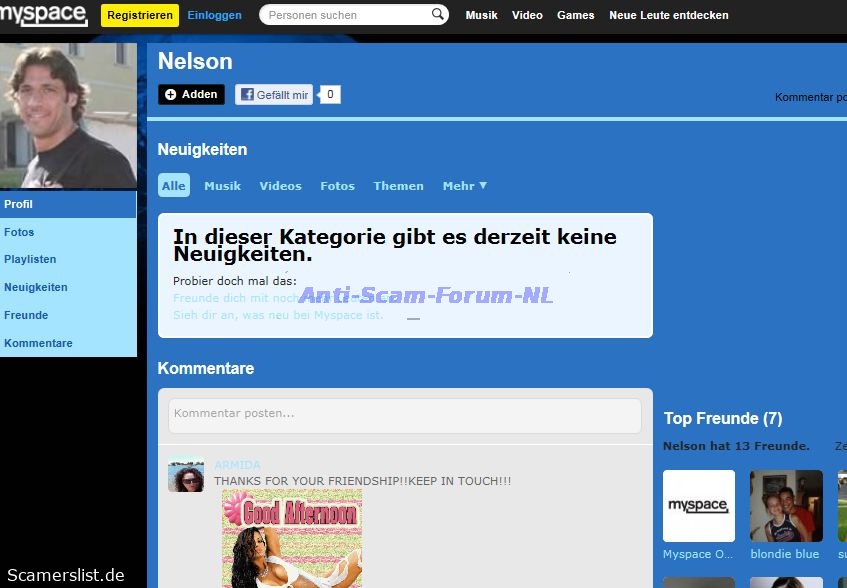Screen dimensions: 847x588
Task: Open ARMIDA's commenter avatar
Action: [186, 475]
